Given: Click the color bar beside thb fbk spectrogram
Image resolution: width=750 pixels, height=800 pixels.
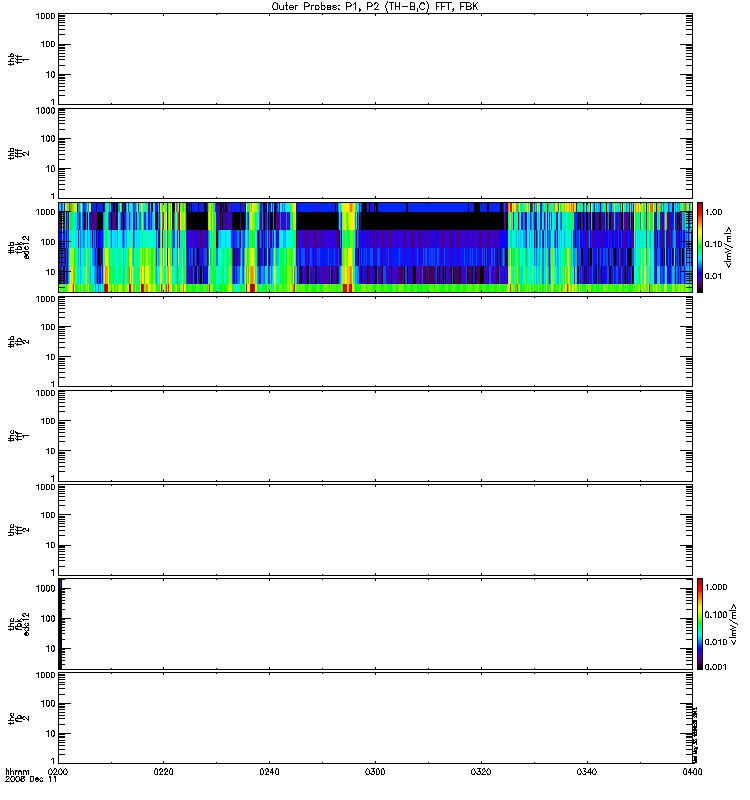Looking at the screenshot, I should [700, 247].
